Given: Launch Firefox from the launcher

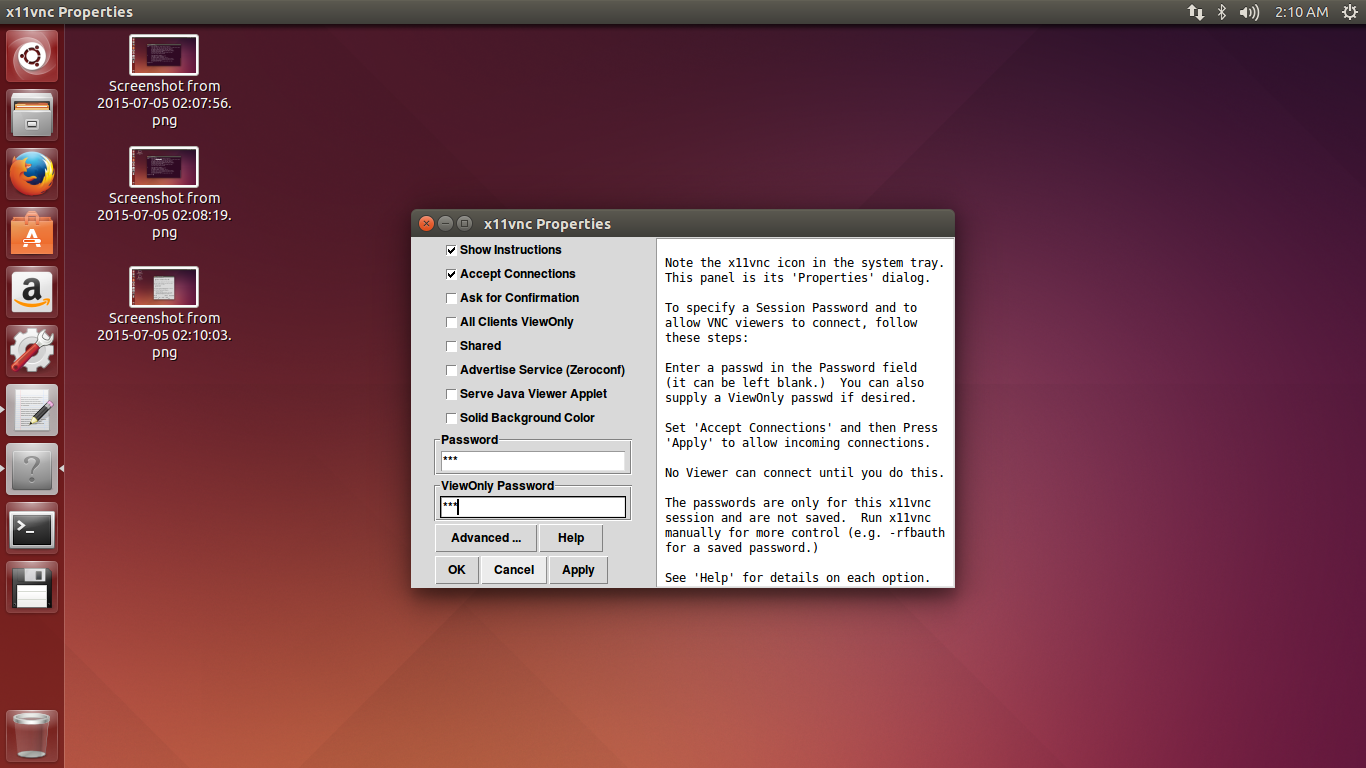Looking at the screenshot, I should [33, 174].
